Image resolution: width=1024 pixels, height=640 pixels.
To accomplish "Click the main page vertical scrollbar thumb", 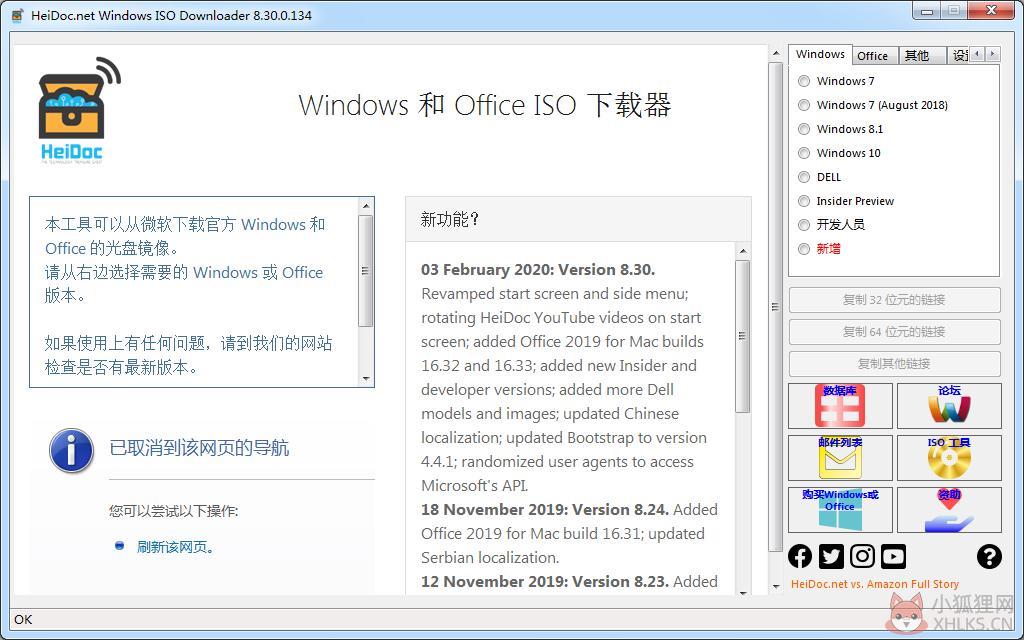I will 776,308.
